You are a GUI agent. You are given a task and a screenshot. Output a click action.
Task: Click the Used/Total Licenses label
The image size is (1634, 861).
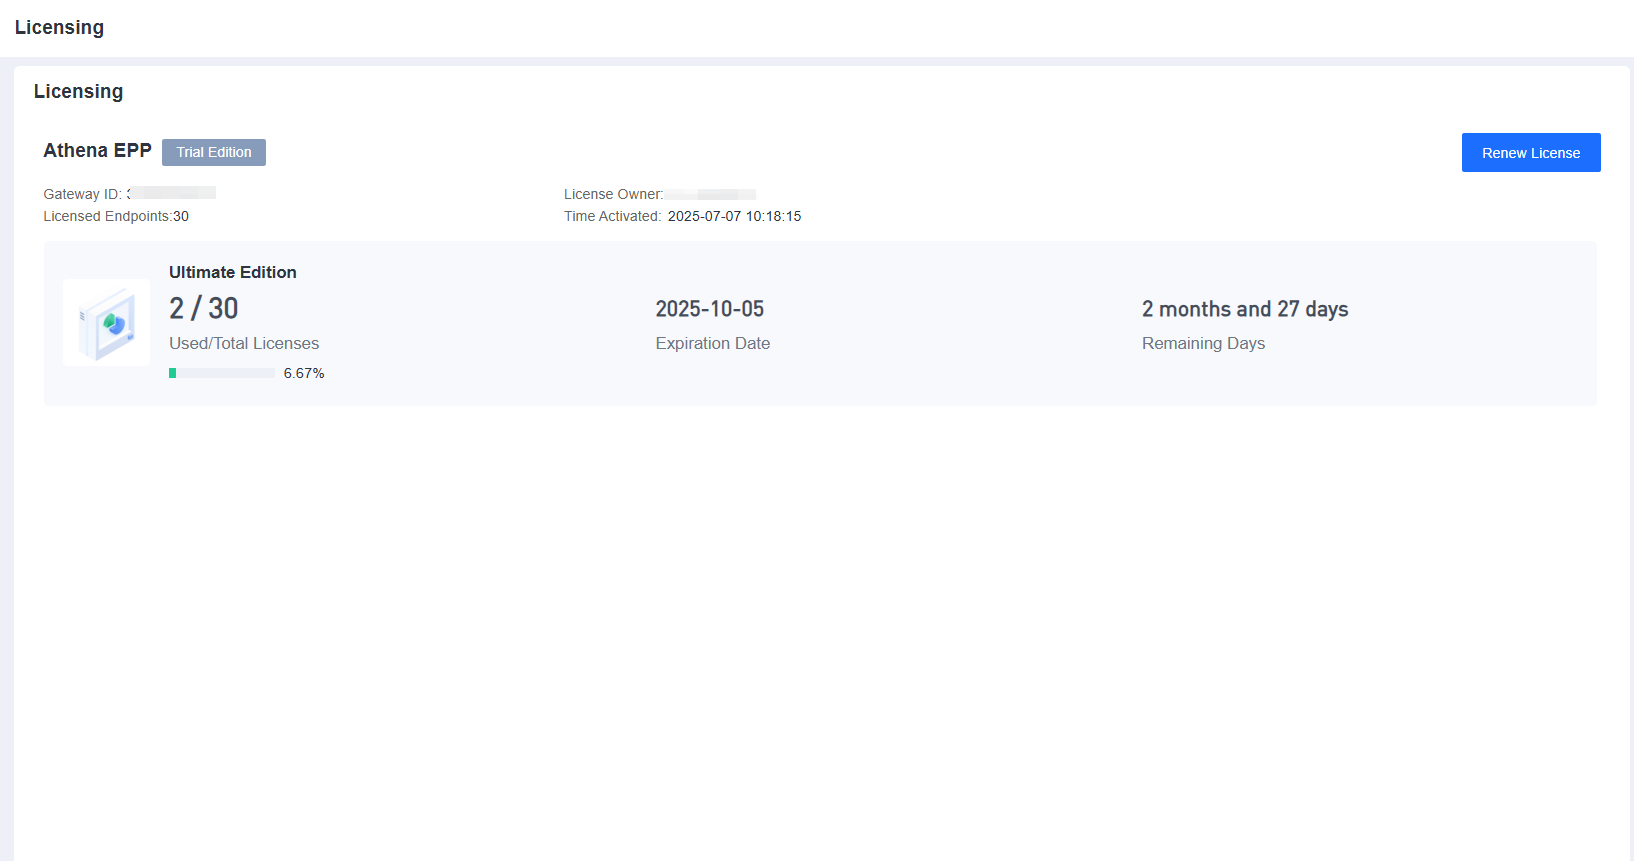(244, 343)
